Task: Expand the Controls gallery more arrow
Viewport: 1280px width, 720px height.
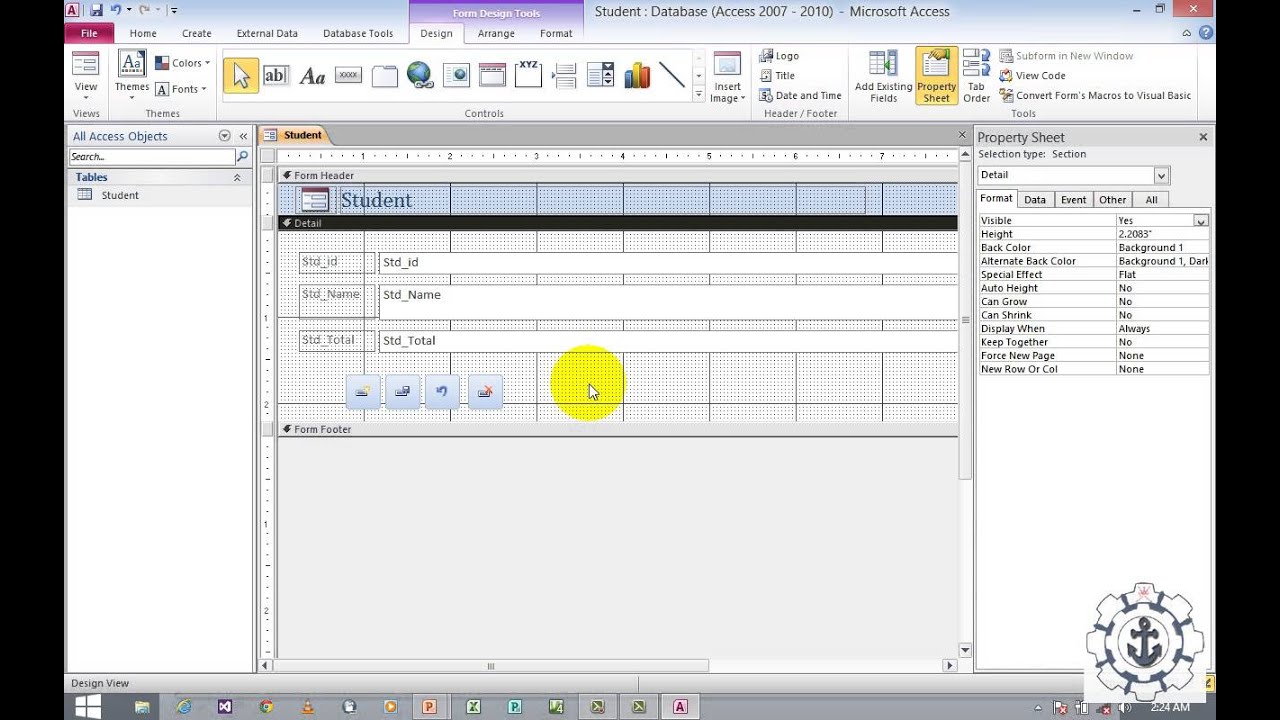Action: tap(698, 96)
